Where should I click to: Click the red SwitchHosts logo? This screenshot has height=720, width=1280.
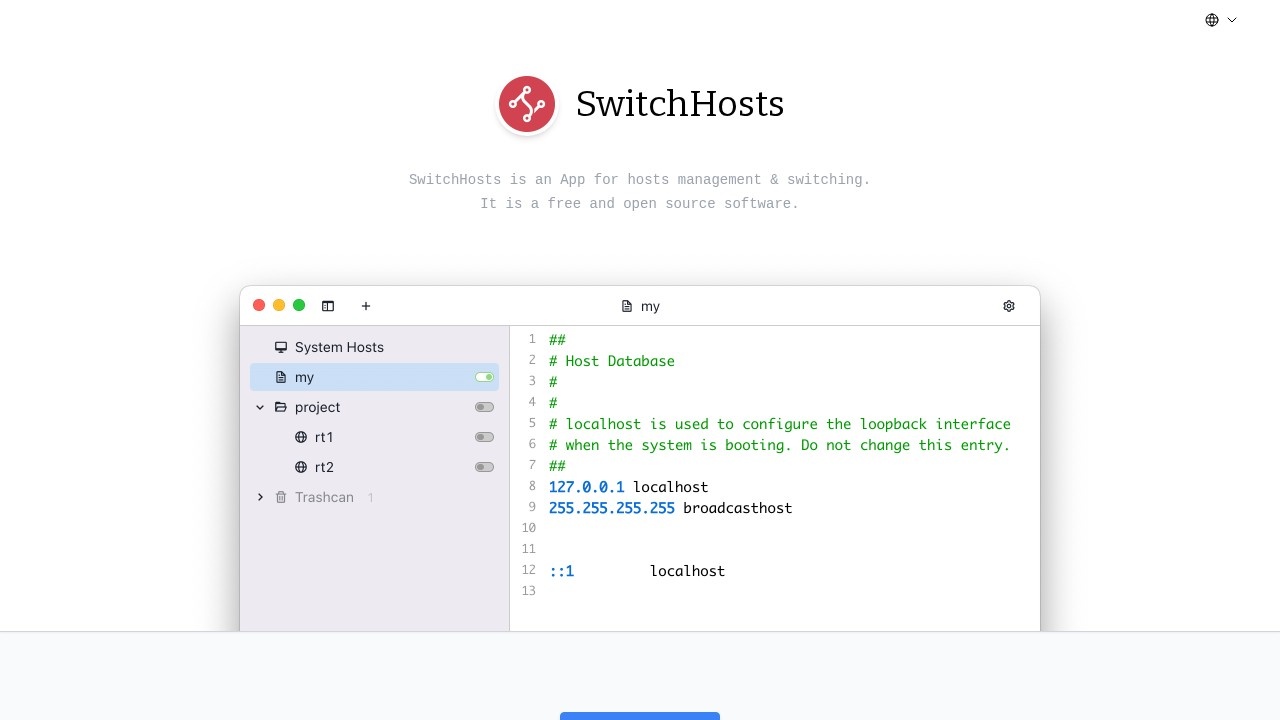click(x=527, y=103)
